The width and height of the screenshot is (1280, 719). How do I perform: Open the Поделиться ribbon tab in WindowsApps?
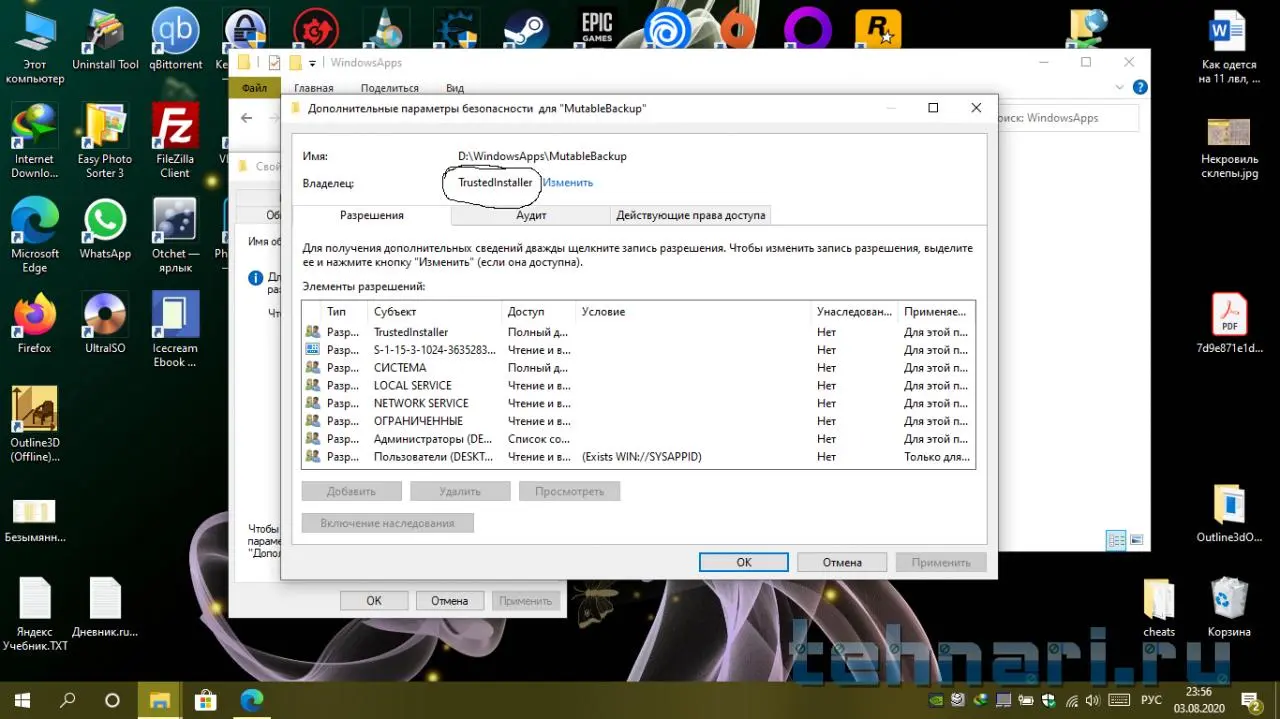390,88
